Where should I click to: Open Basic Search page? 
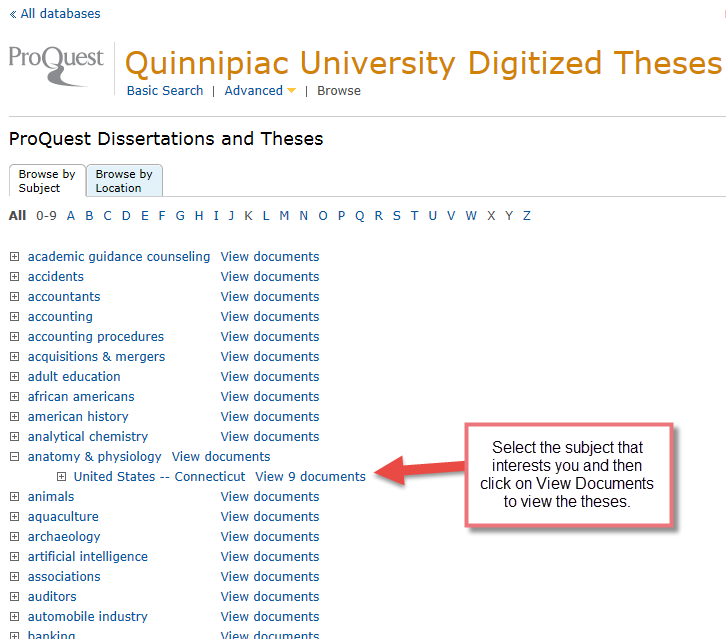[x=165, y=91]
